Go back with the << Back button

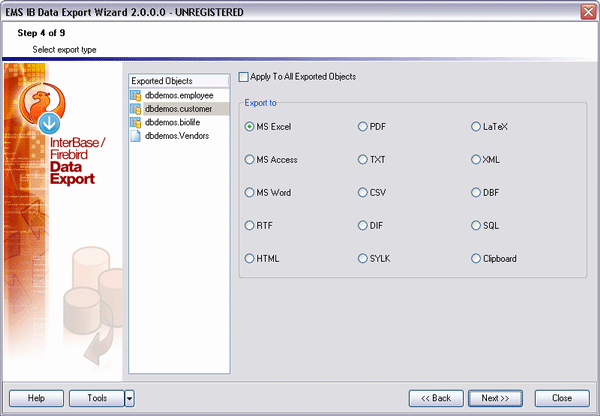(x=436, y=398)
